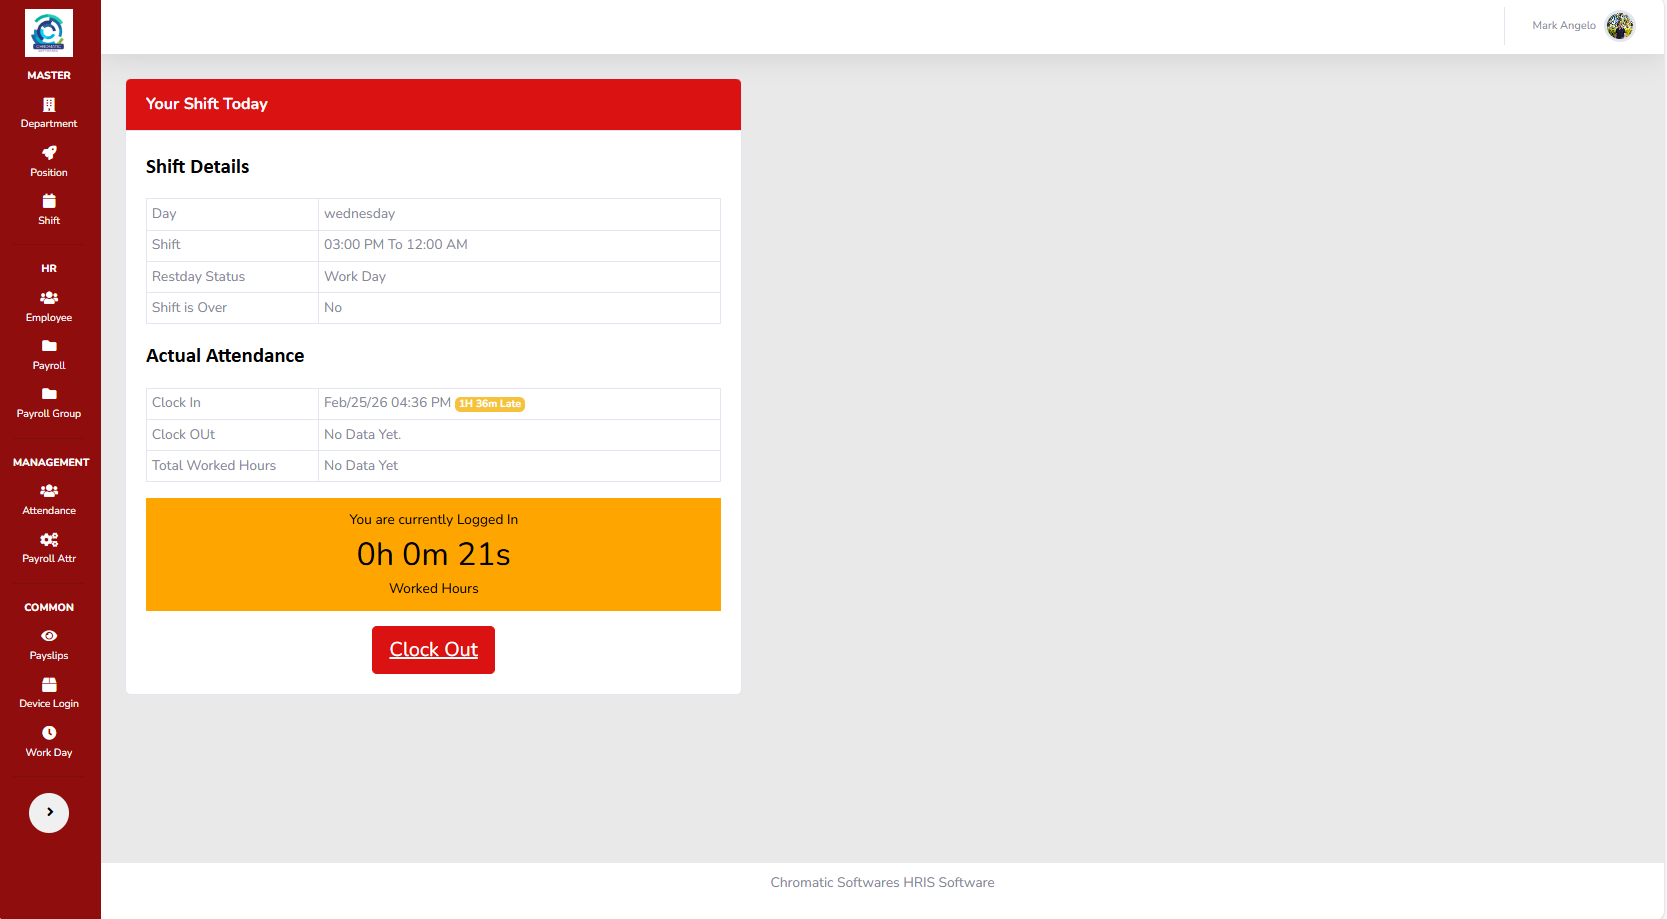Image resolution: width=1667 pixels, height=919 pixels.
Task: Open the Payroll Attr gears icon
Action: click(49, 540)
